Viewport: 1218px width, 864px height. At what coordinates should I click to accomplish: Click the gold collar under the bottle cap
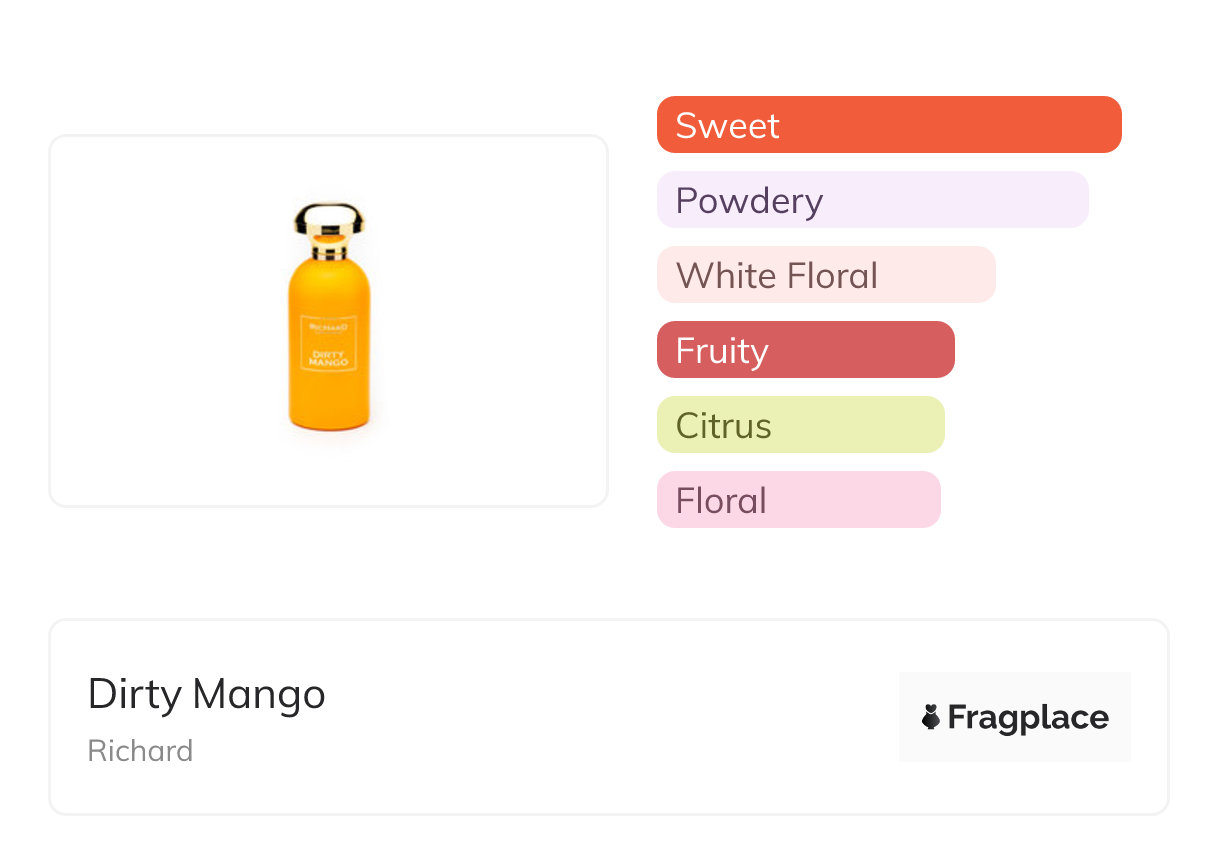pos(329,251)
